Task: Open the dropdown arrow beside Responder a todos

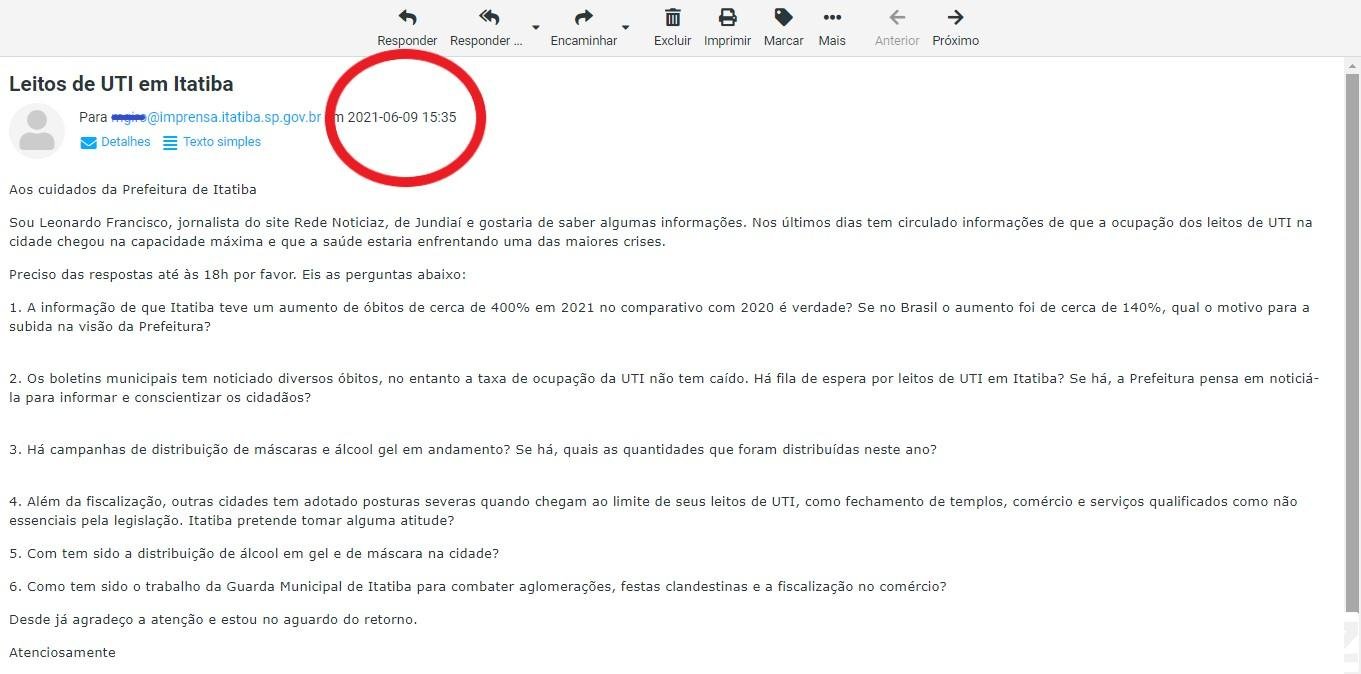Action: [535, 27]
